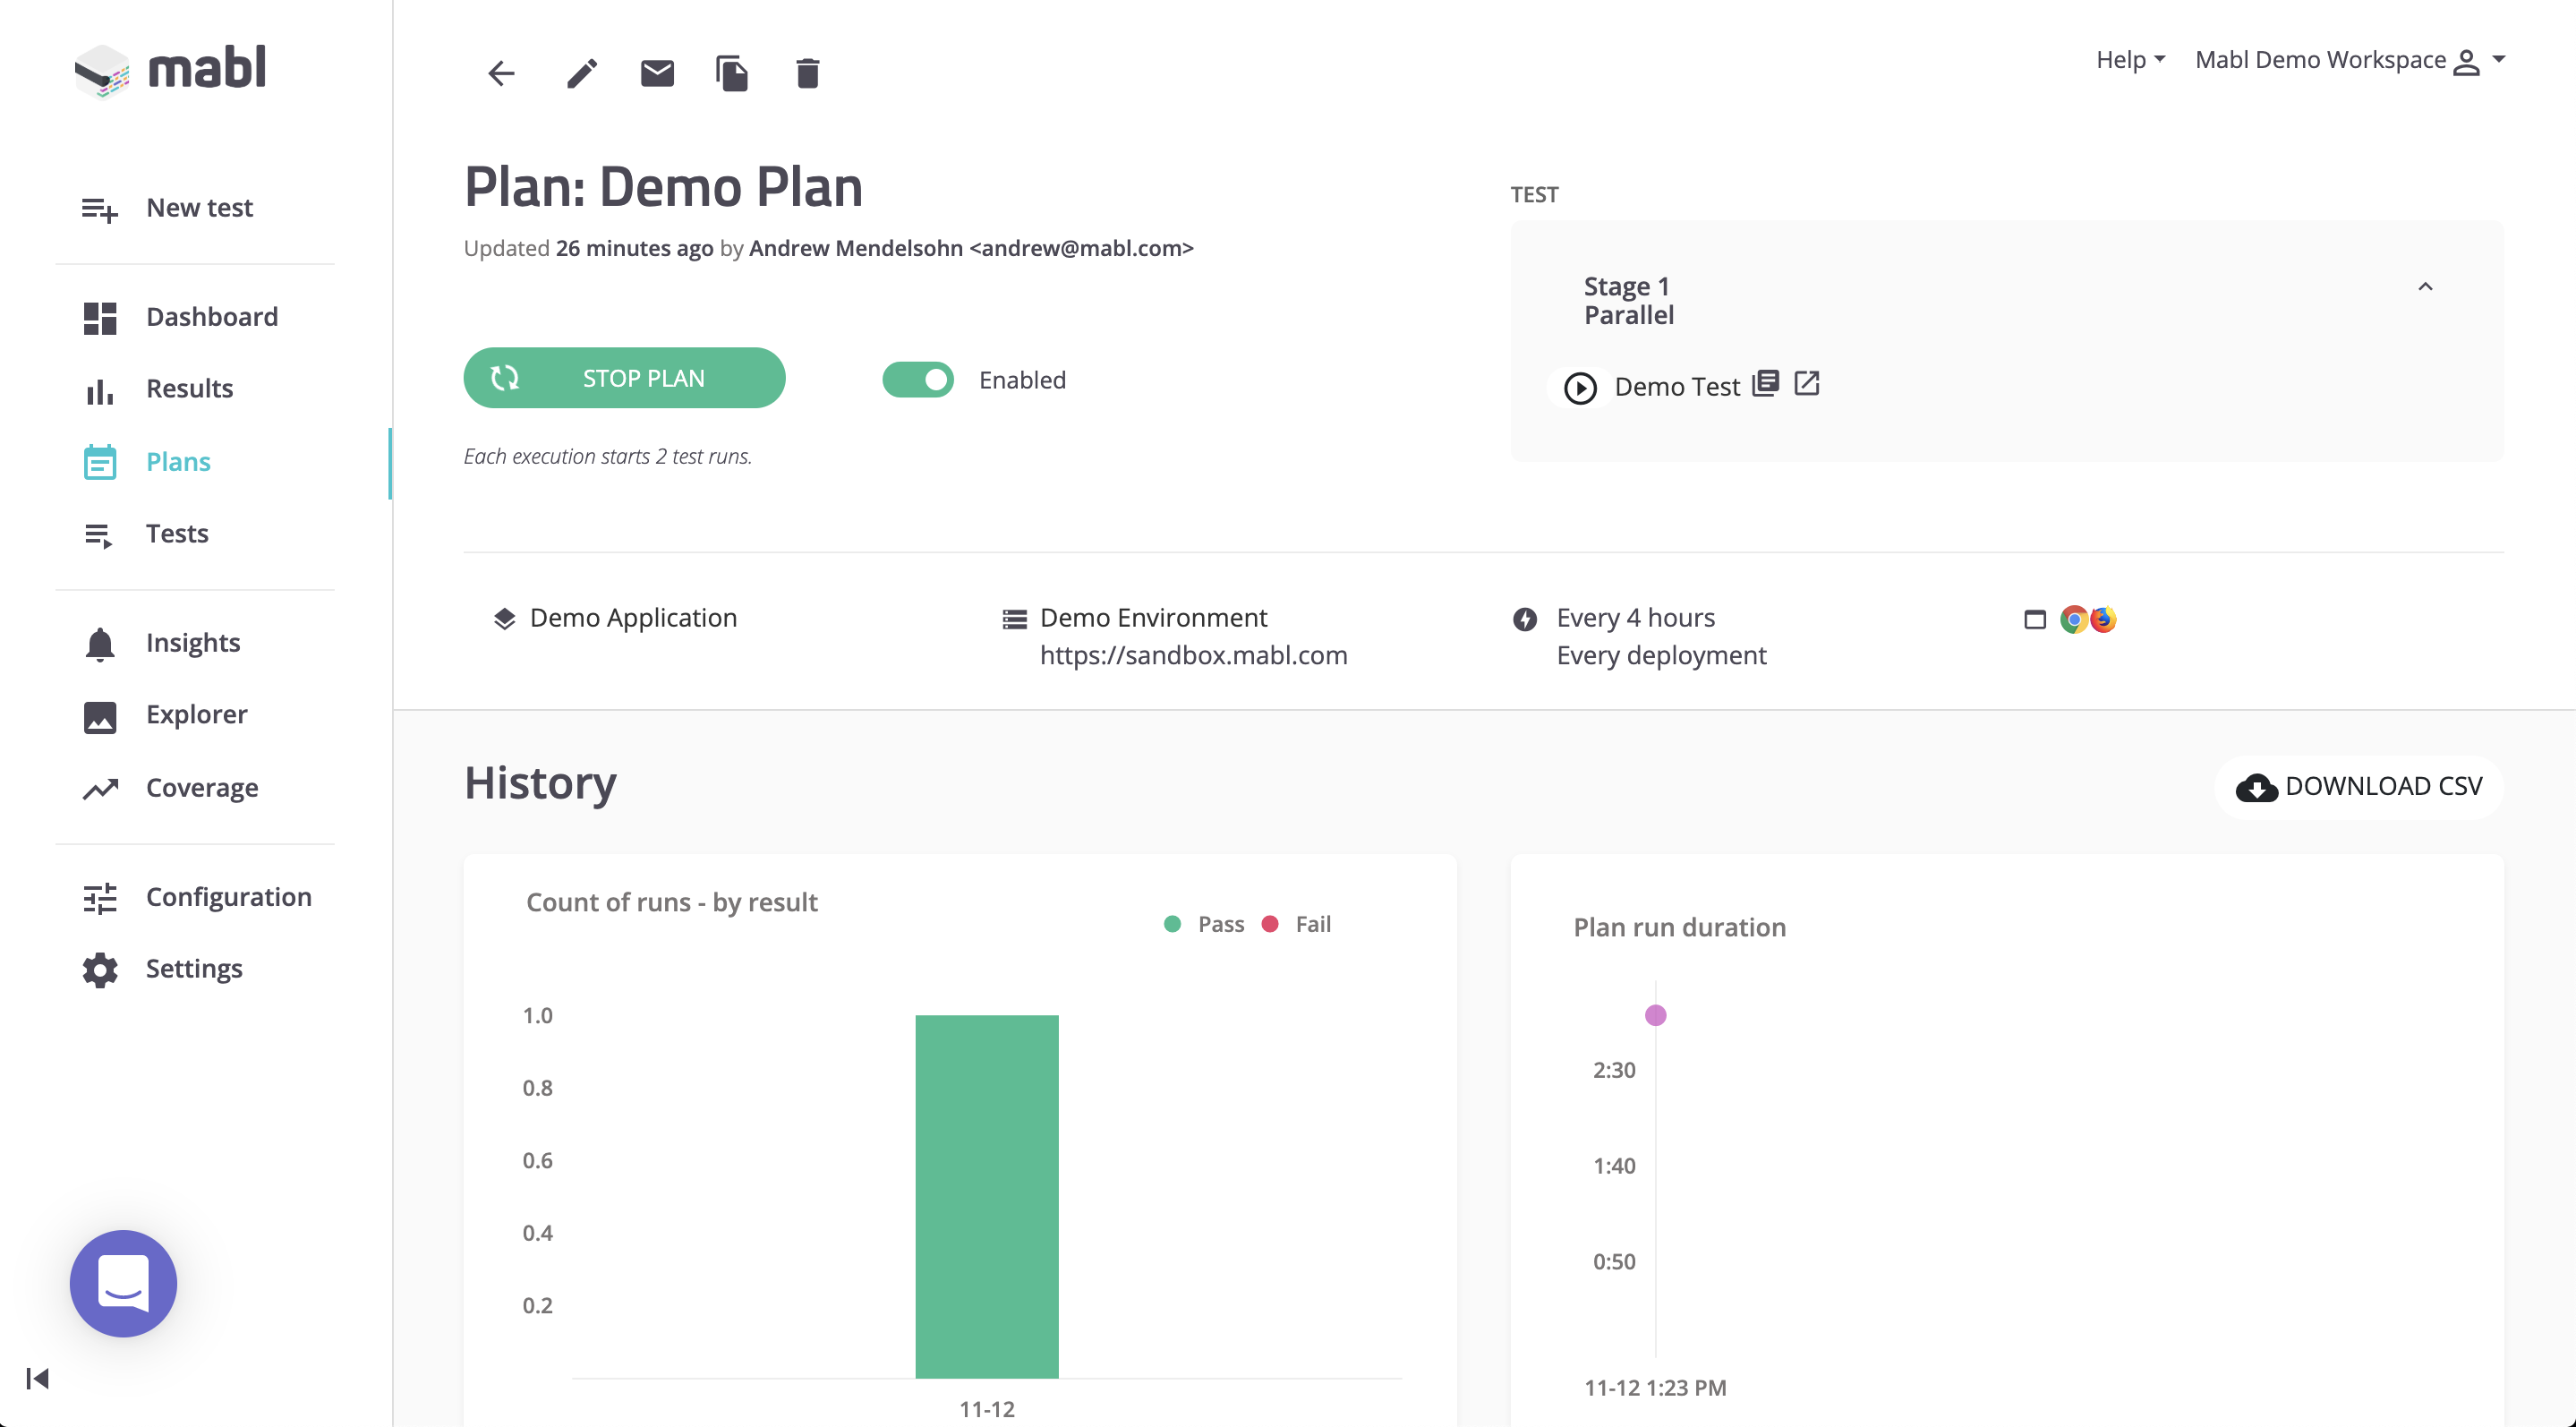This screenshot has height=1427, width=2576.
Task: Click the pencil edit plan icon
Action: coord(581,73)
